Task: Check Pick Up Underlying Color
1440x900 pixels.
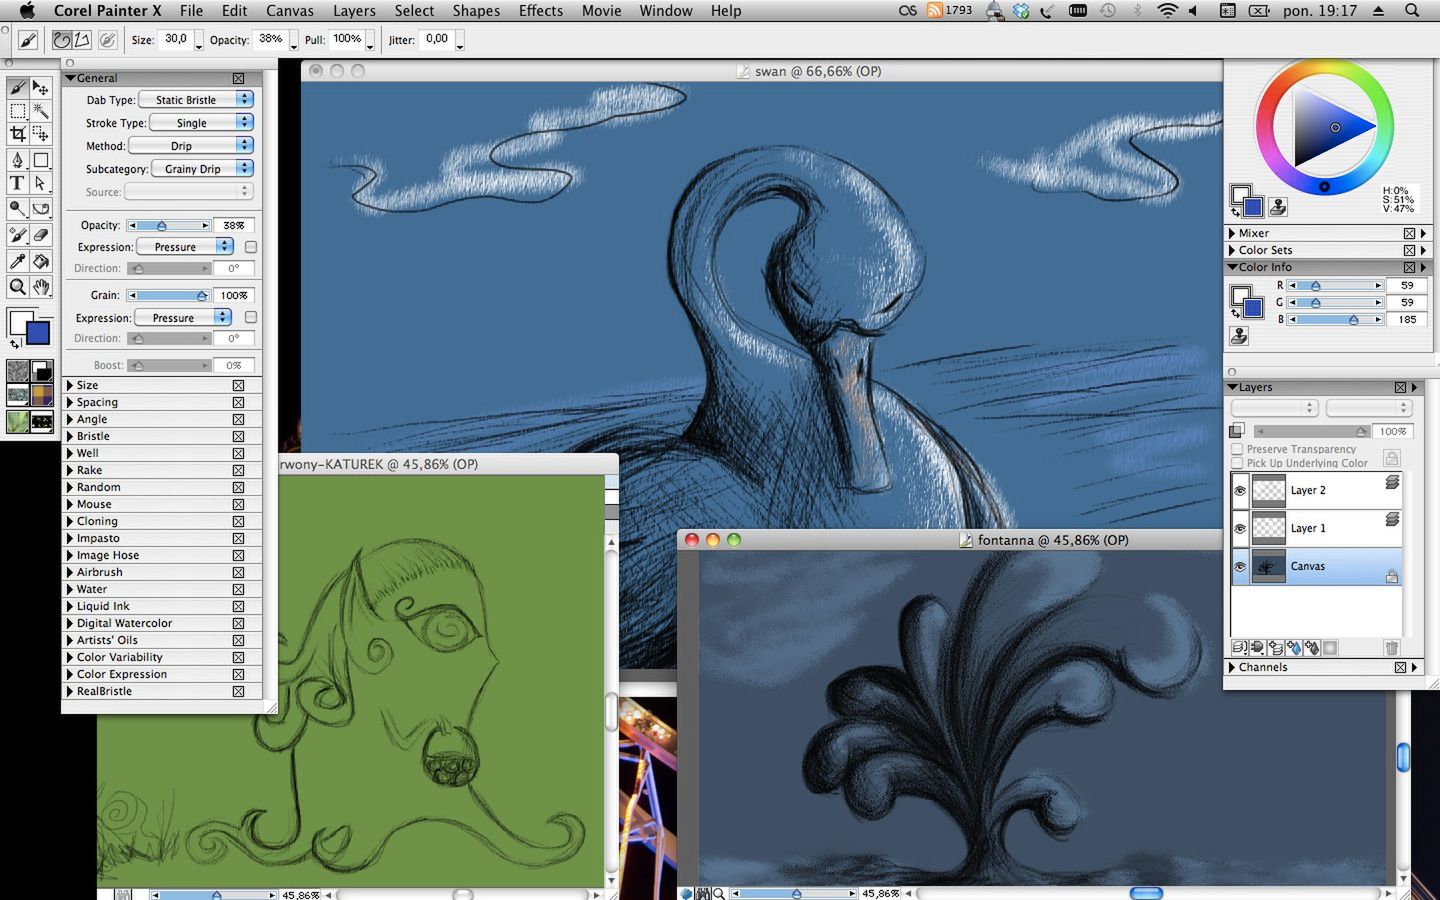Action: [1238, 463]
